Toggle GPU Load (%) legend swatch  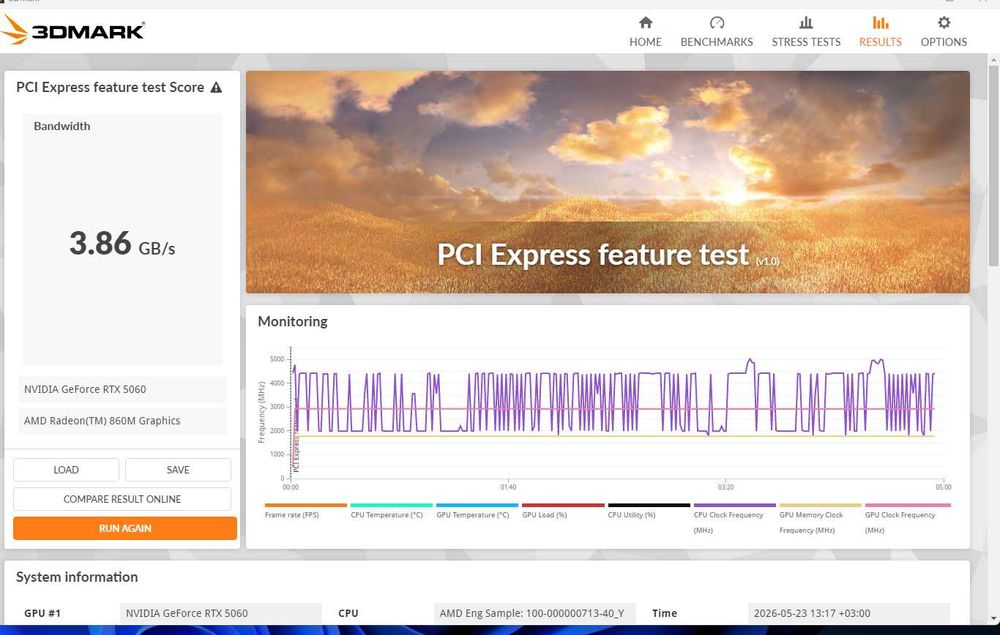[563, 505]
